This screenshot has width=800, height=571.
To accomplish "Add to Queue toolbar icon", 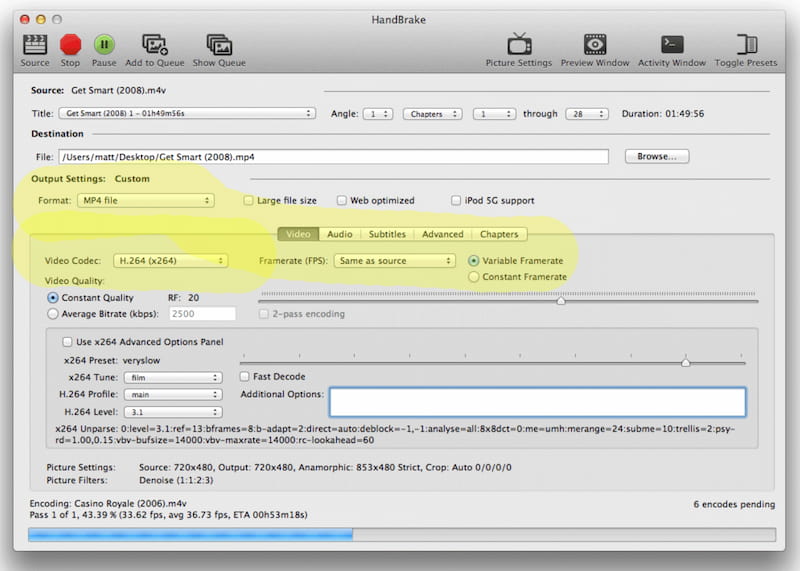I will (x=155, y=45).
